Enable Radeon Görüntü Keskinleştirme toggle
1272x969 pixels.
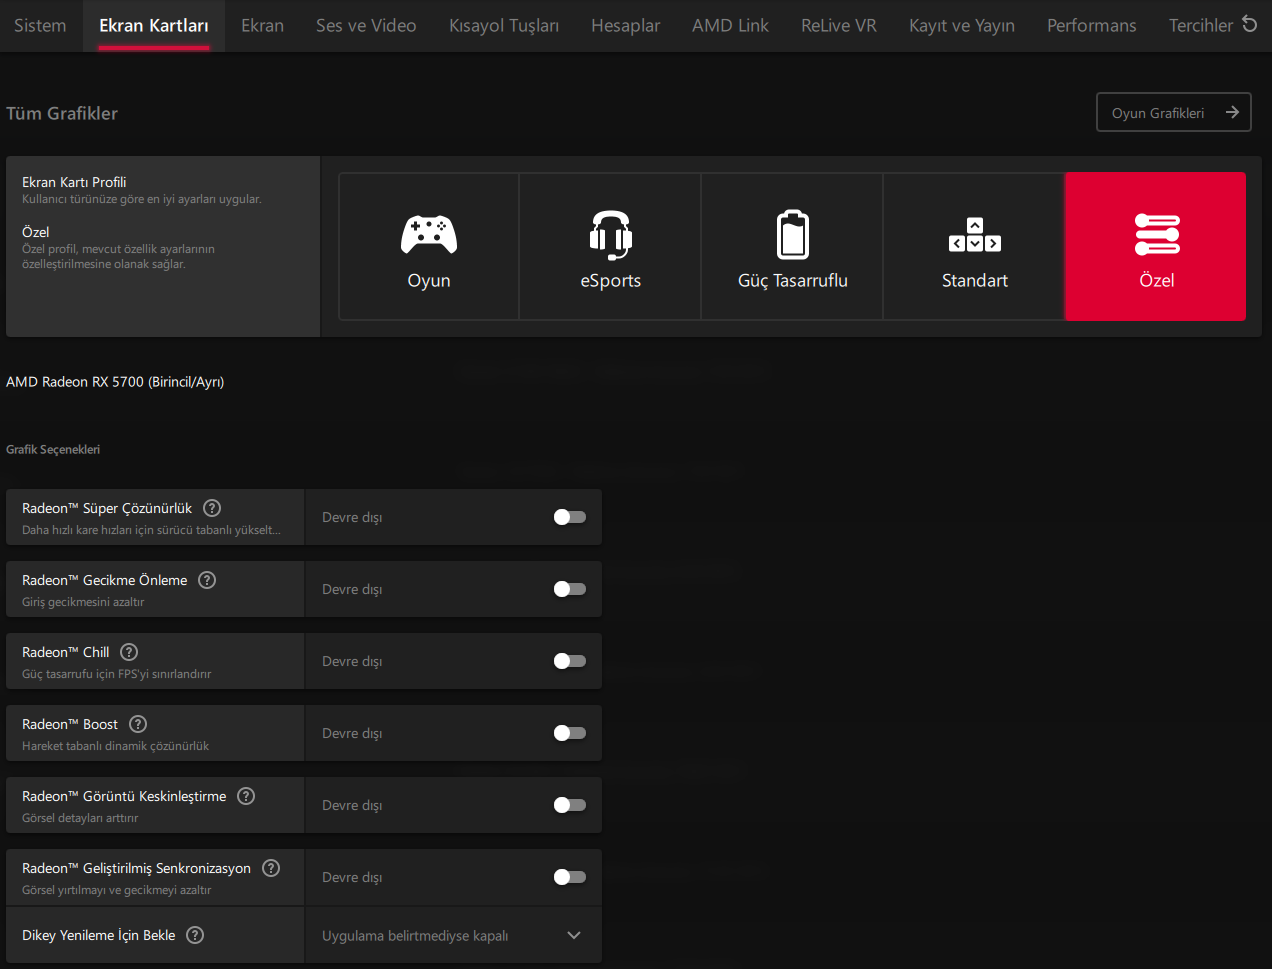point(570,805)
